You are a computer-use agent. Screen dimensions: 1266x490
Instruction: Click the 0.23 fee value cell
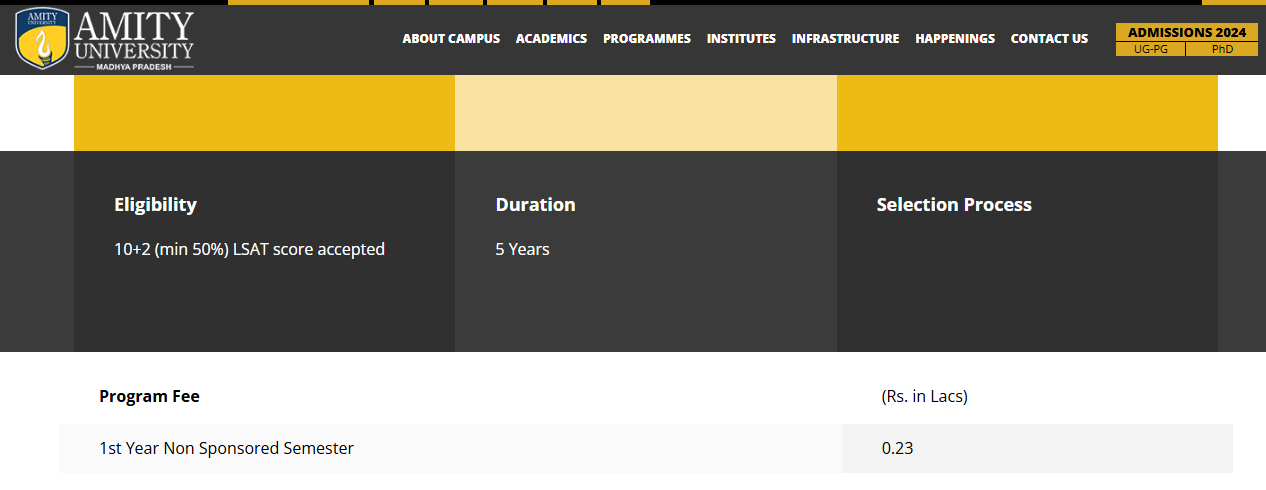point(897,448)
